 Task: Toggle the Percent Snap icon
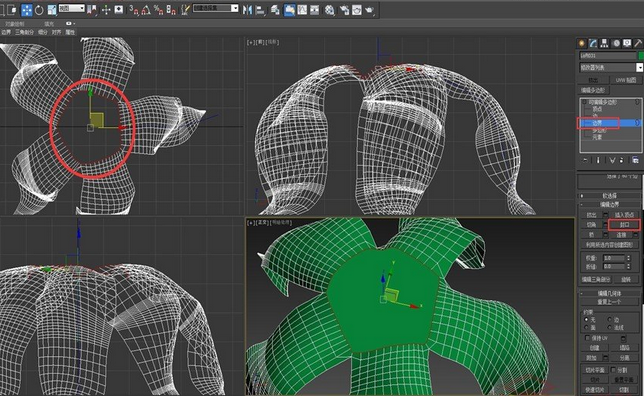[159, 10]
